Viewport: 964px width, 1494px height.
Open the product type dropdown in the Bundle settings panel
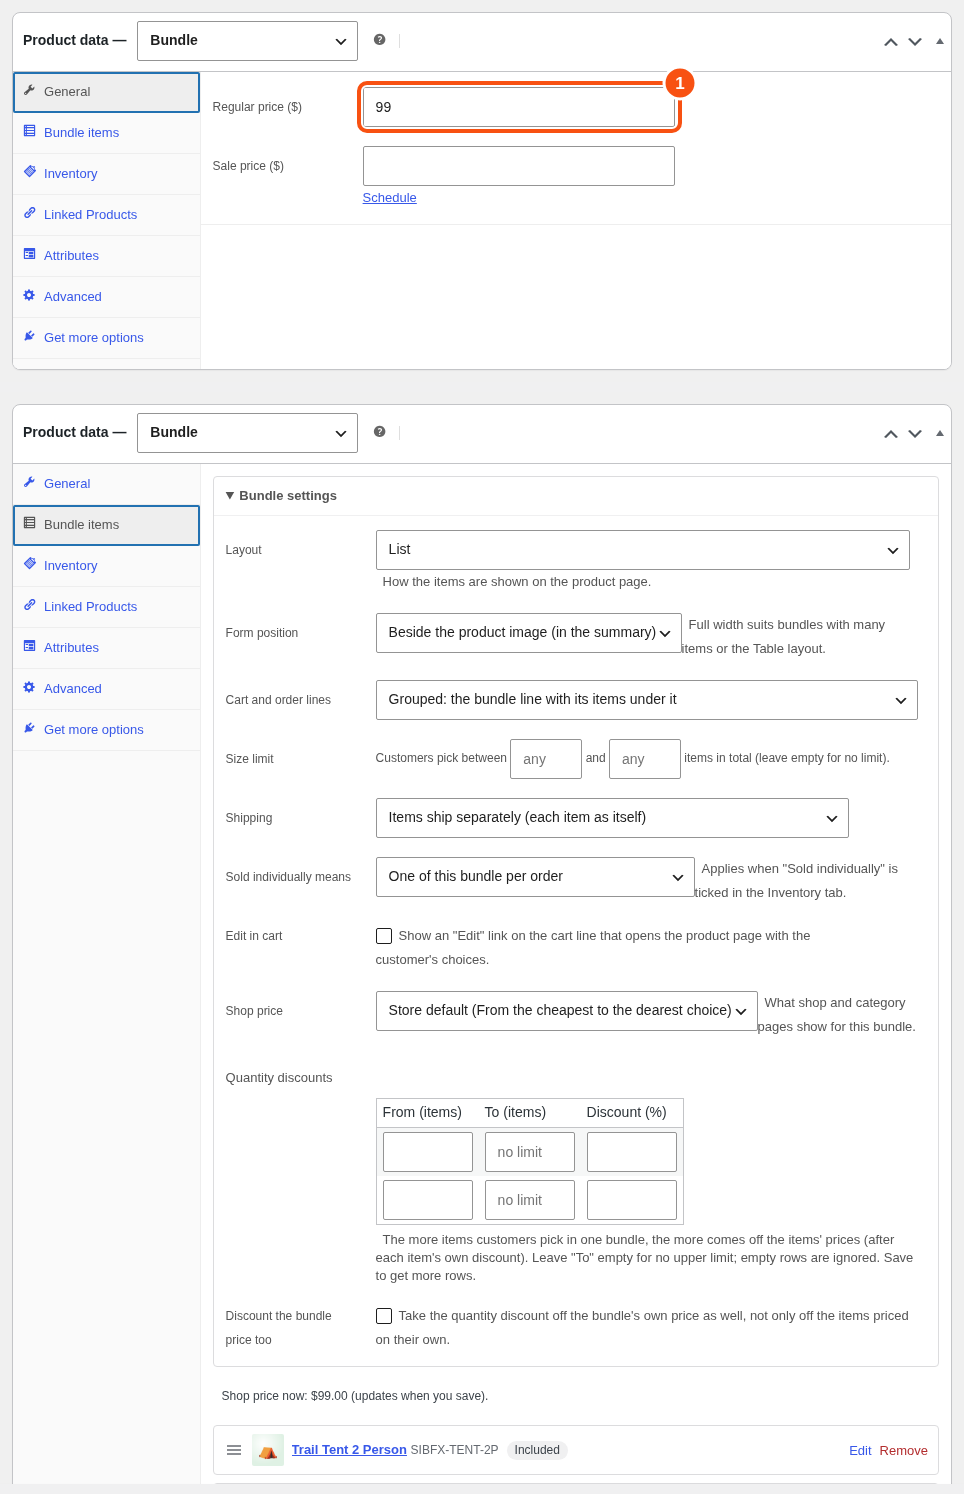(247, 433)
